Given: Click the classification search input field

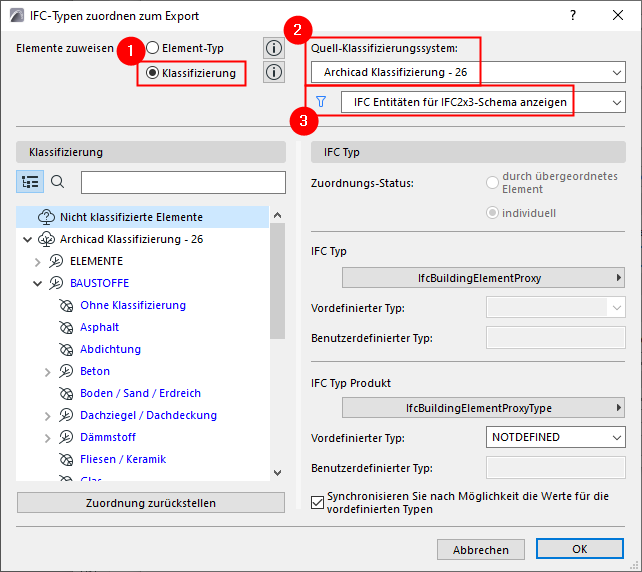Looking at the screenshot, I should pos(183,182).
